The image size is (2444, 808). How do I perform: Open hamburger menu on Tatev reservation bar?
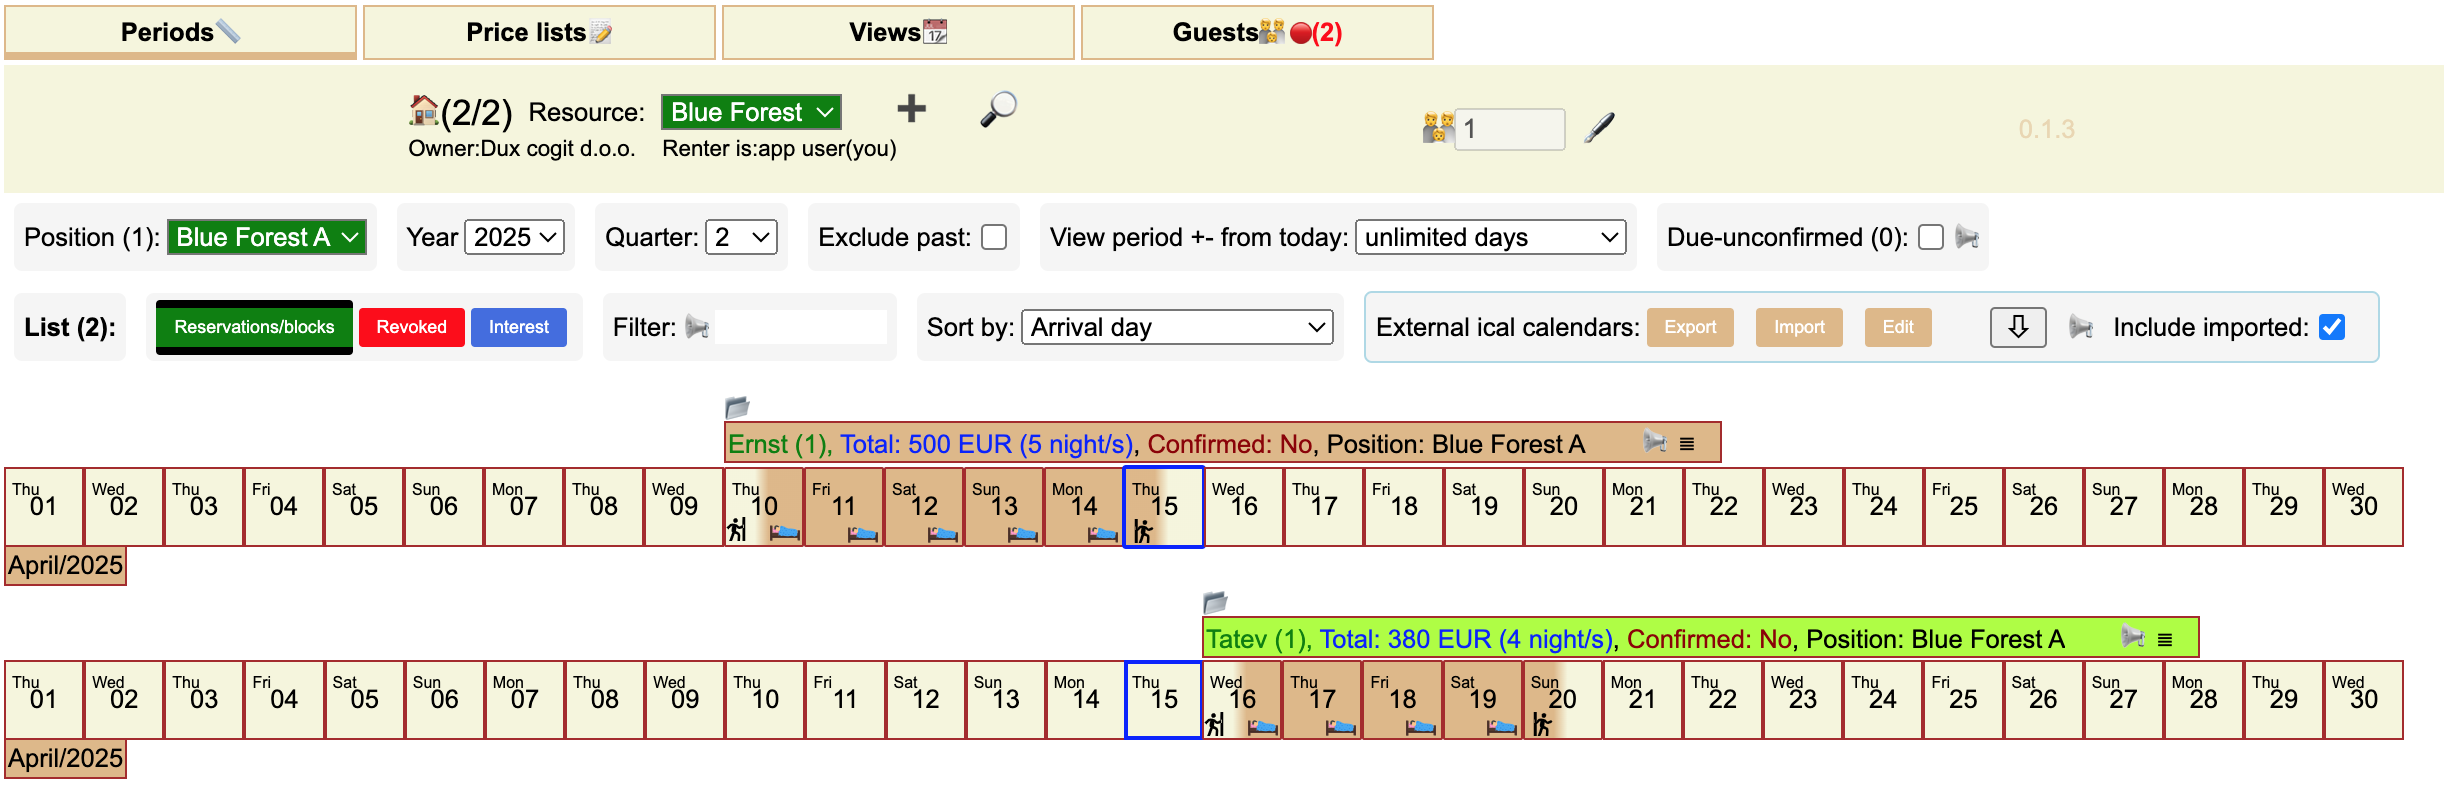click(x=2165, y=639)
